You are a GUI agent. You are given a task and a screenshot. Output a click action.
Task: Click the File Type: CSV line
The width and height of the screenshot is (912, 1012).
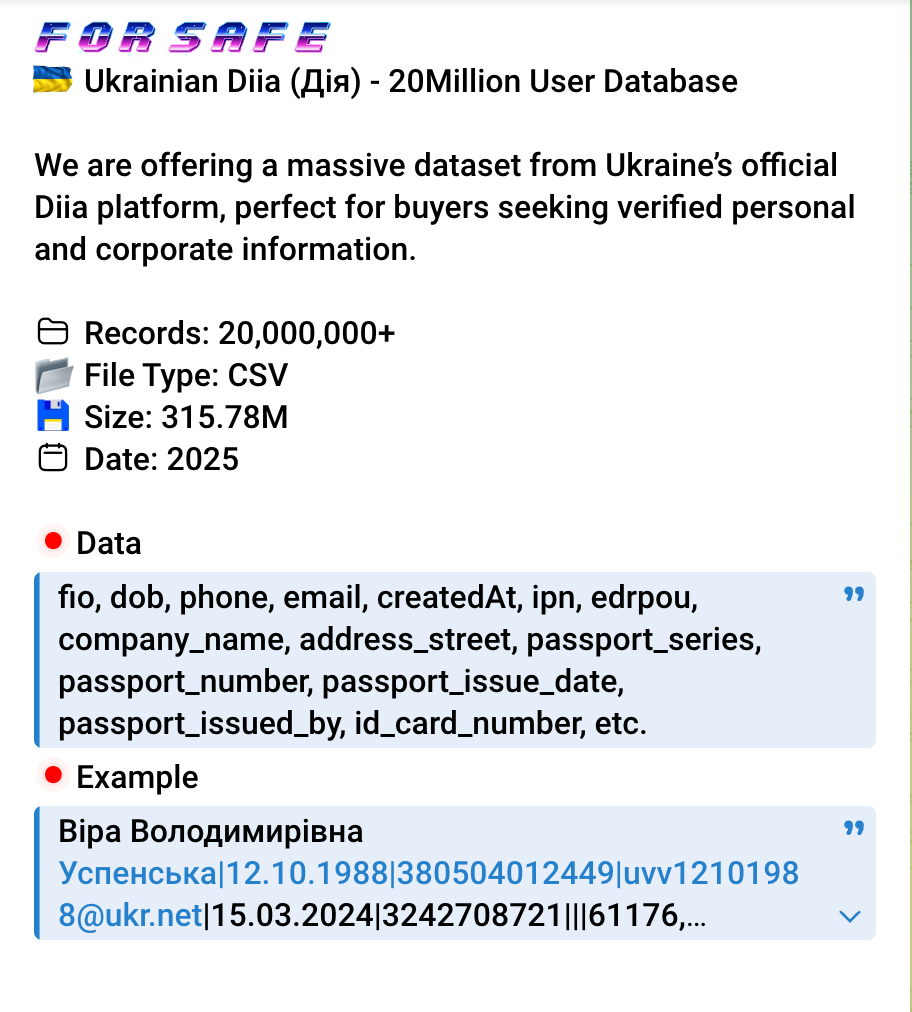click(186, 376)
